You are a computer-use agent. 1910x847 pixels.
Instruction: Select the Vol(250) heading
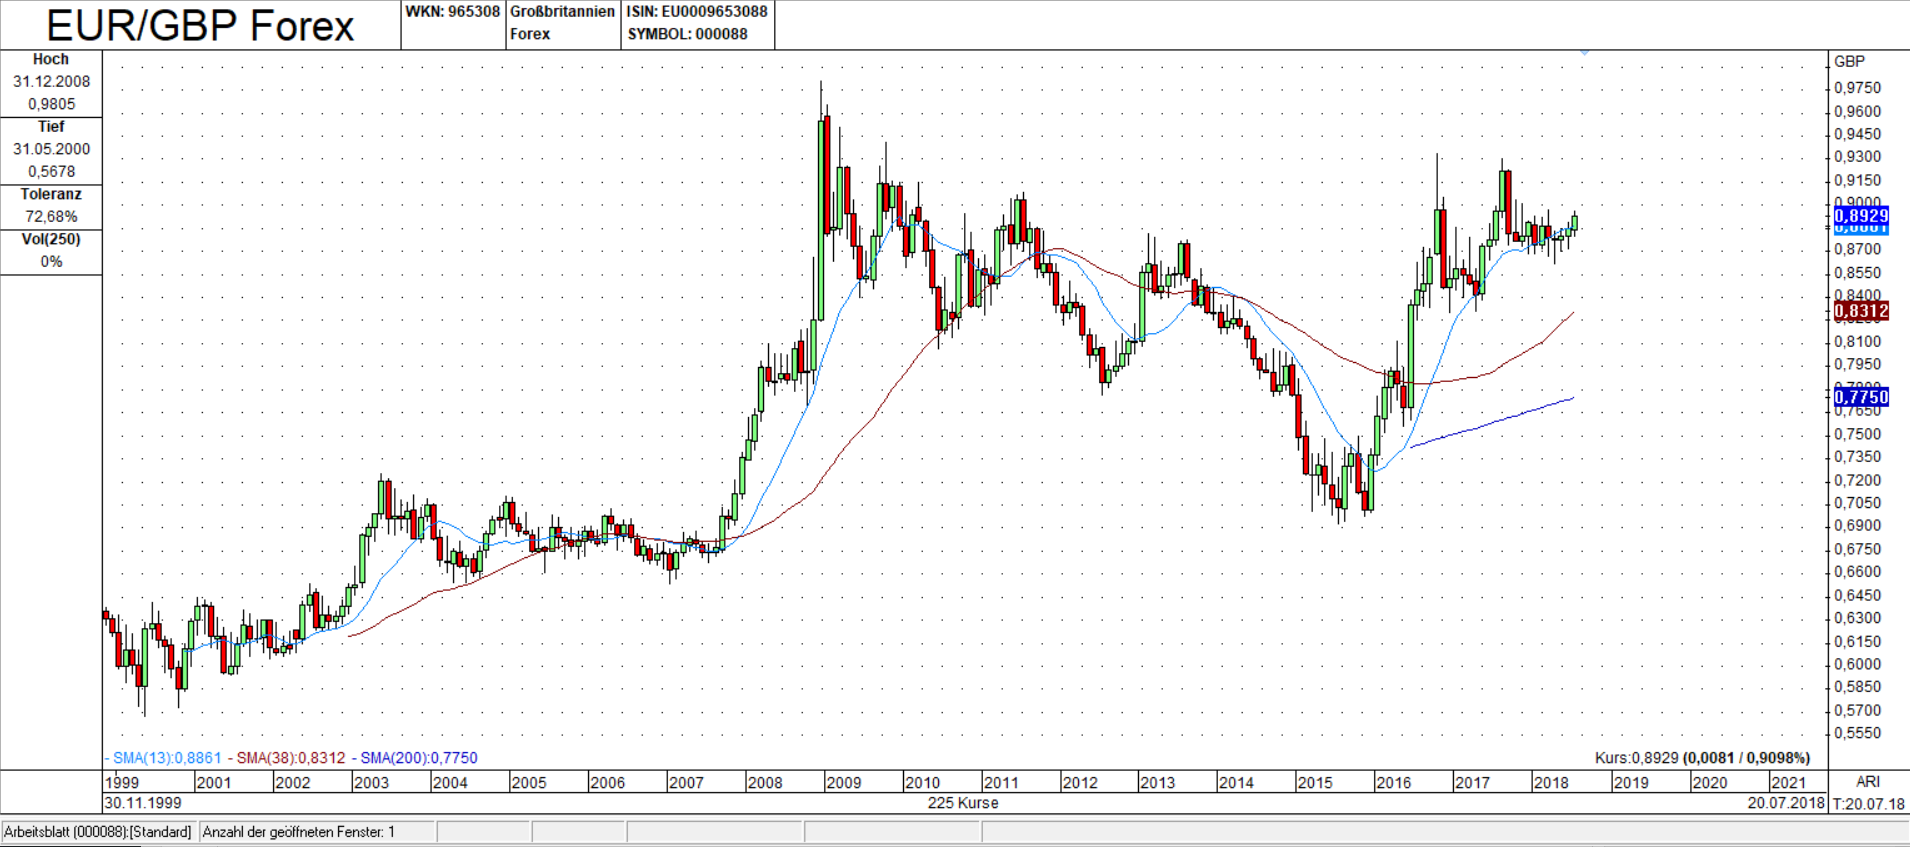(51, 239)
